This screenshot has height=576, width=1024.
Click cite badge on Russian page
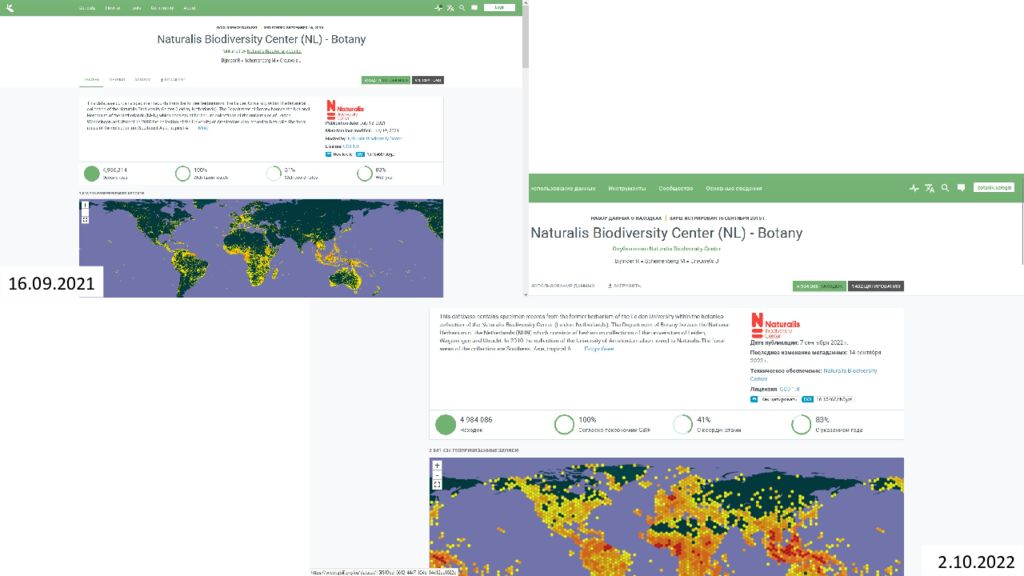(774, 399)
